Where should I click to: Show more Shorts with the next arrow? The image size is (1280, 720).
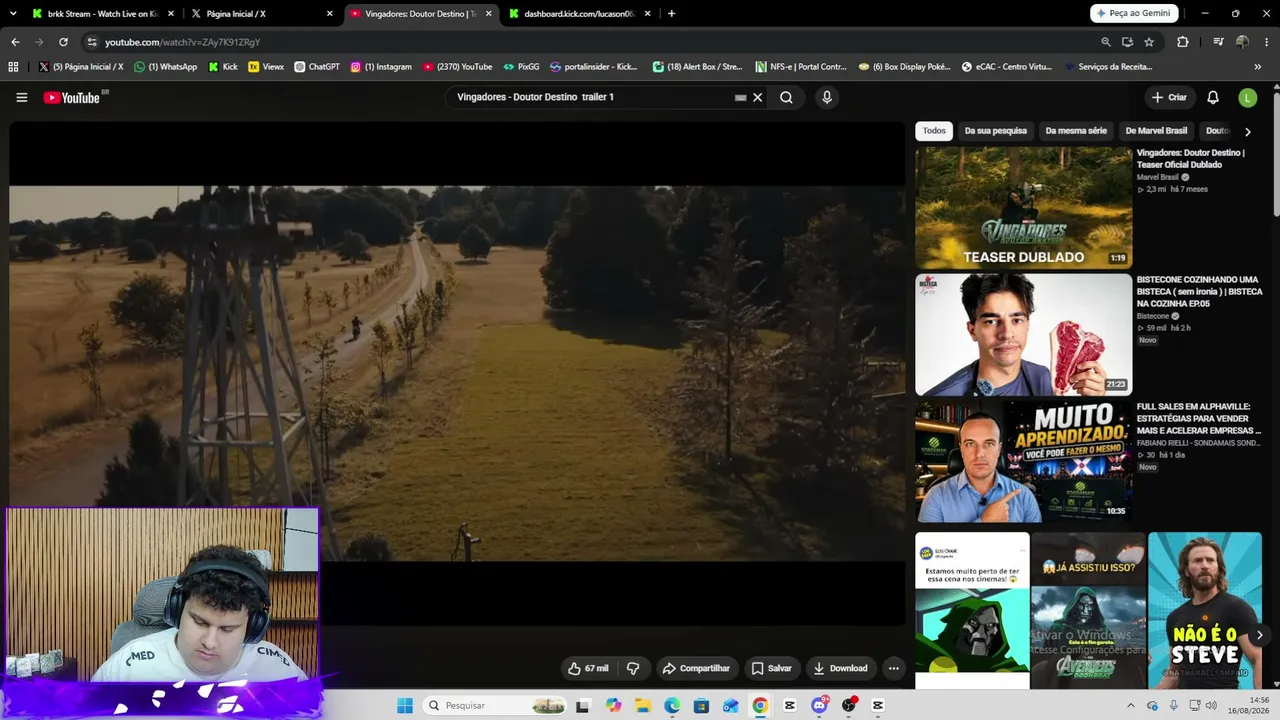(x=1259, y=635)
